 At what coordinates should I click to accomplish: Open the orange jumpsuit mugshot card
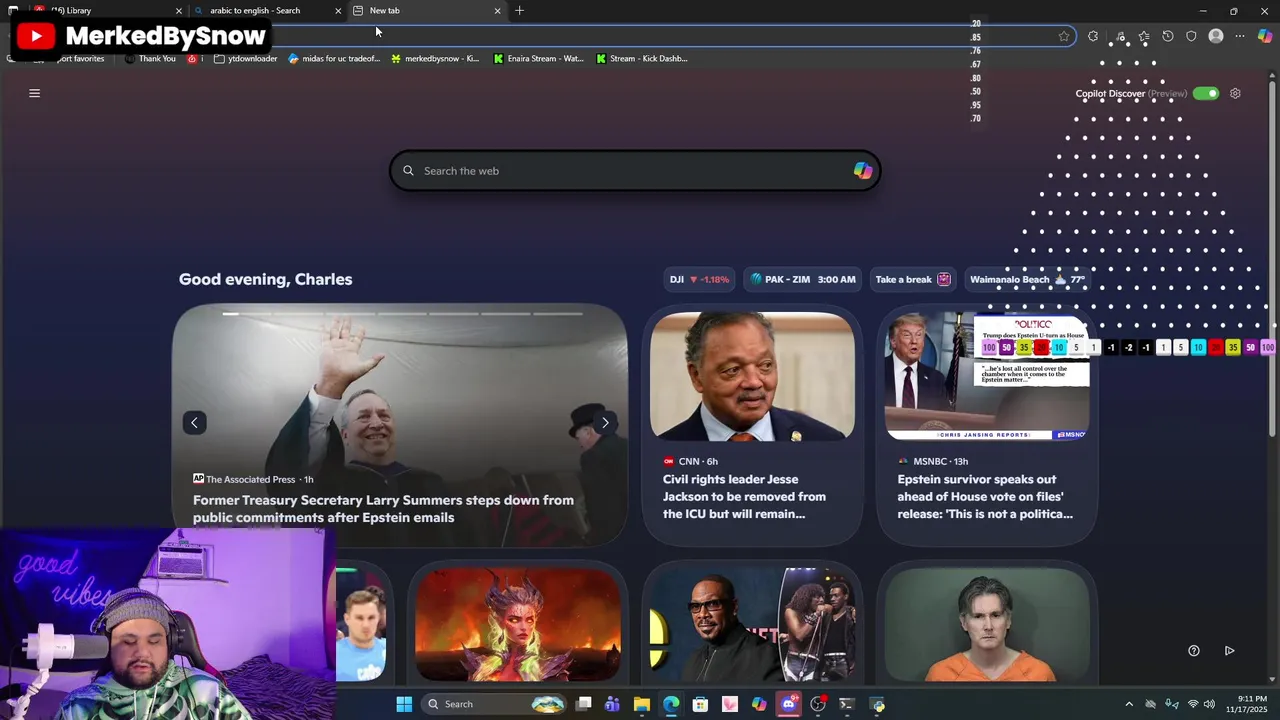[987, 625]
